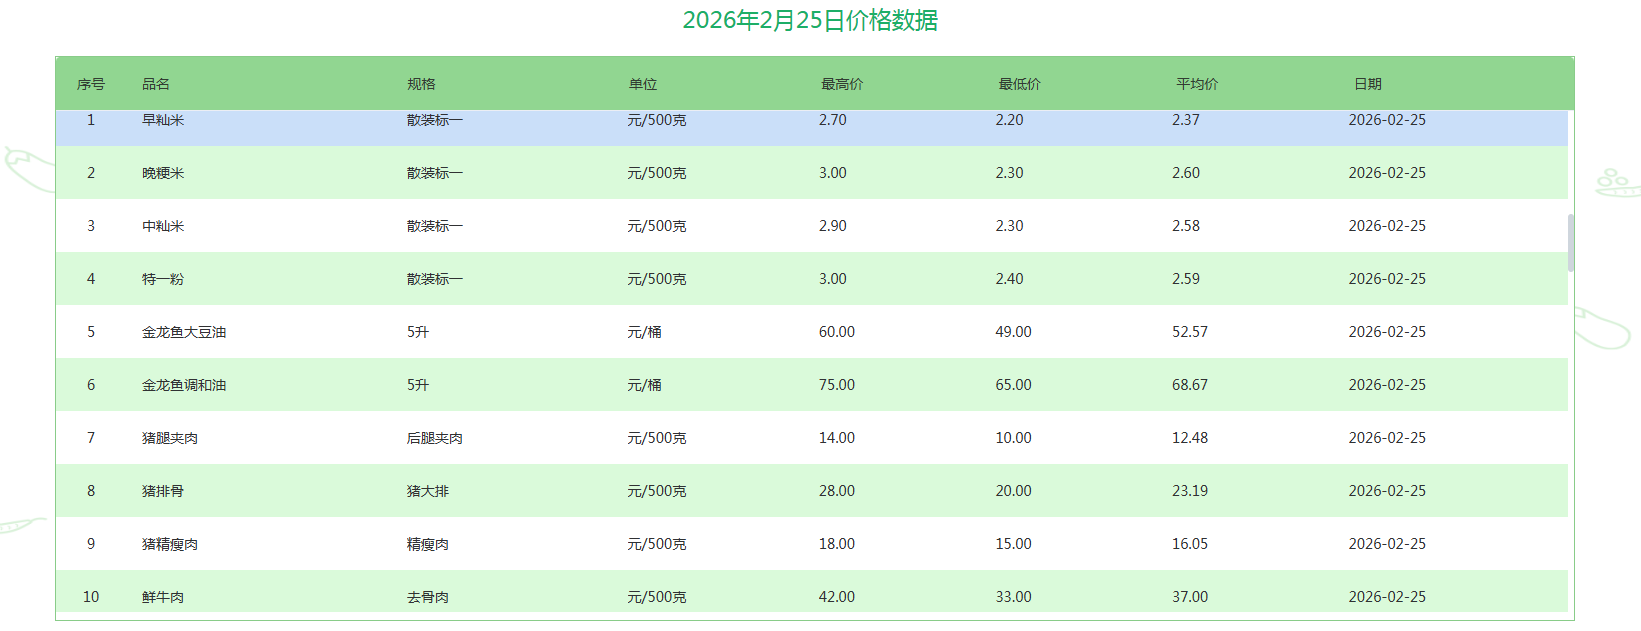
Task: Click the 日期 column header
Action: tap(1368, 84)
